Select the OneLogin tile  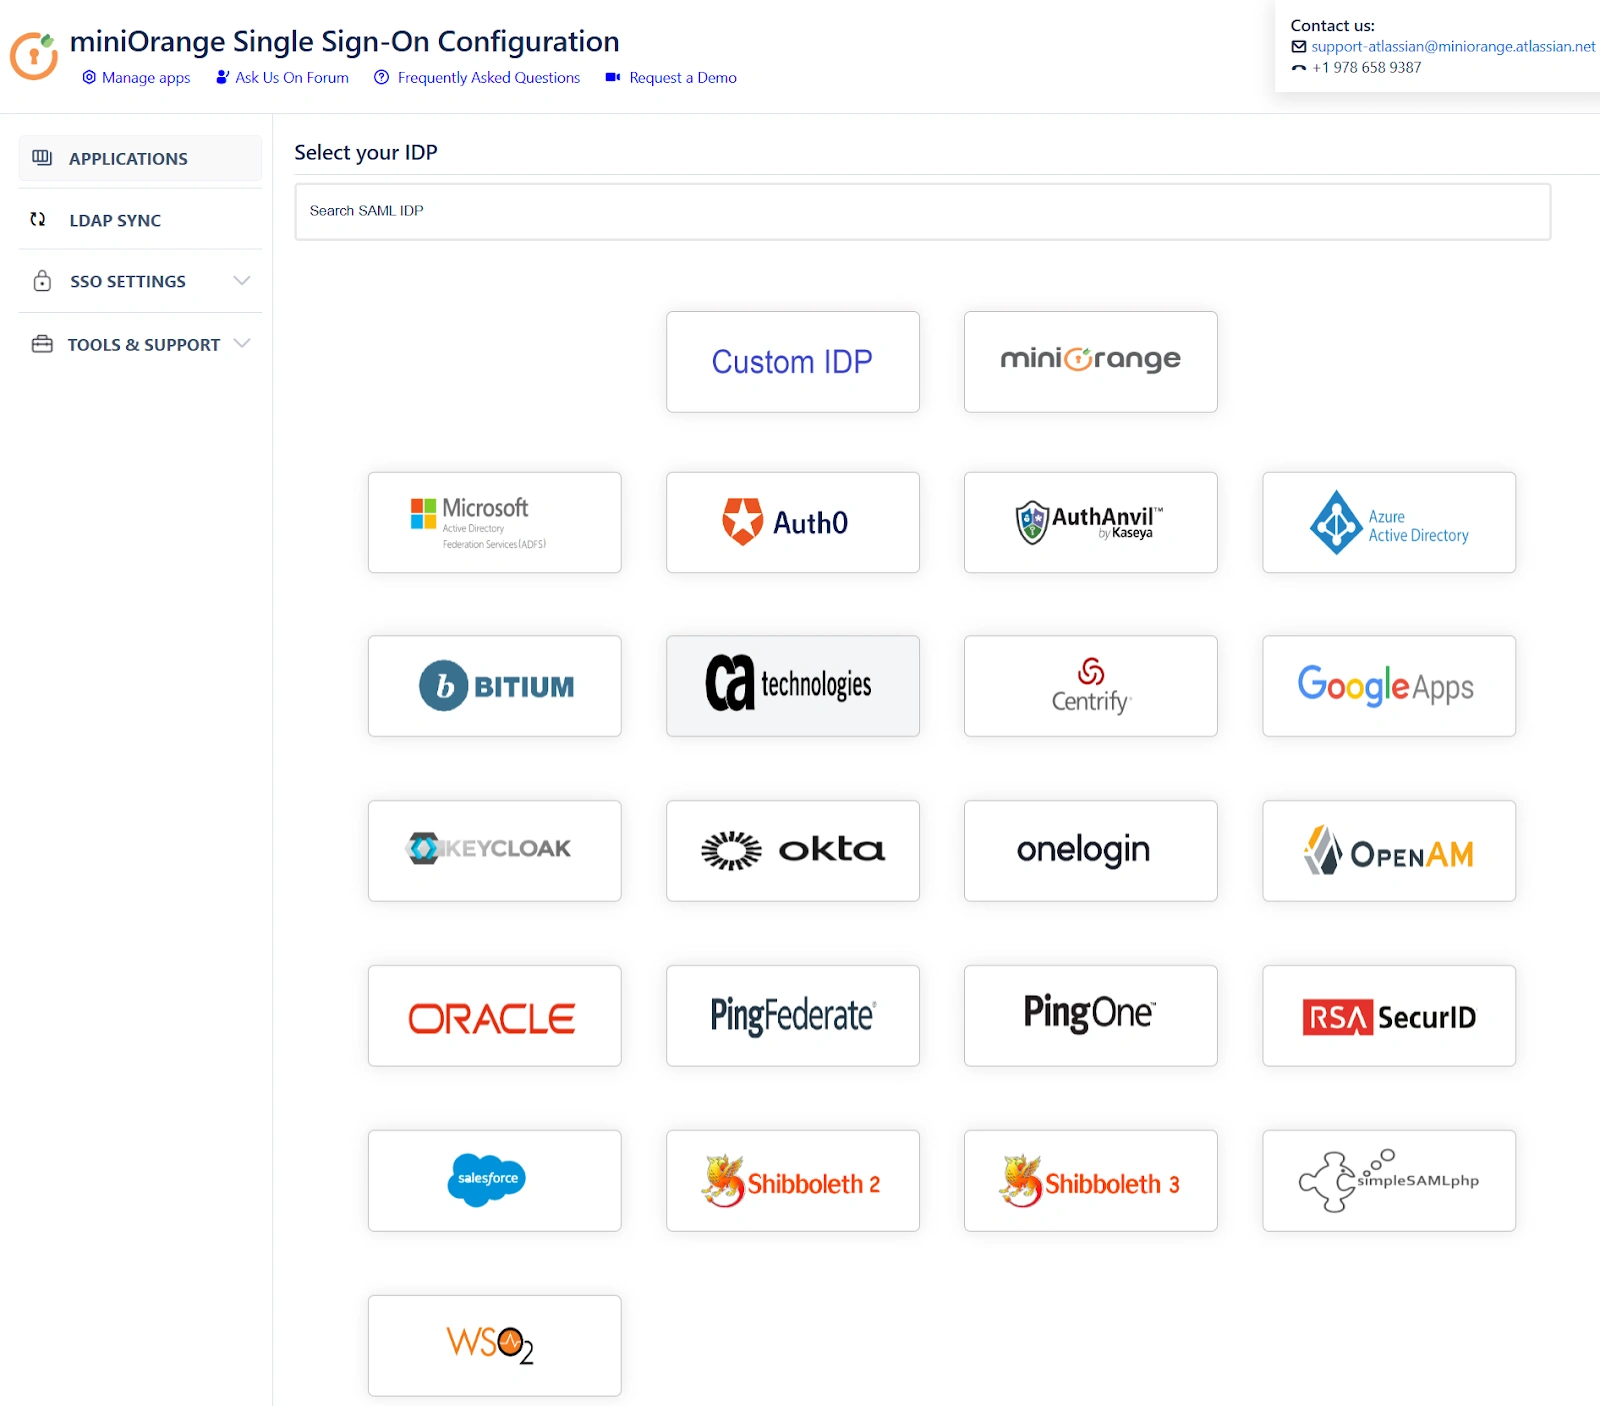1091,851
